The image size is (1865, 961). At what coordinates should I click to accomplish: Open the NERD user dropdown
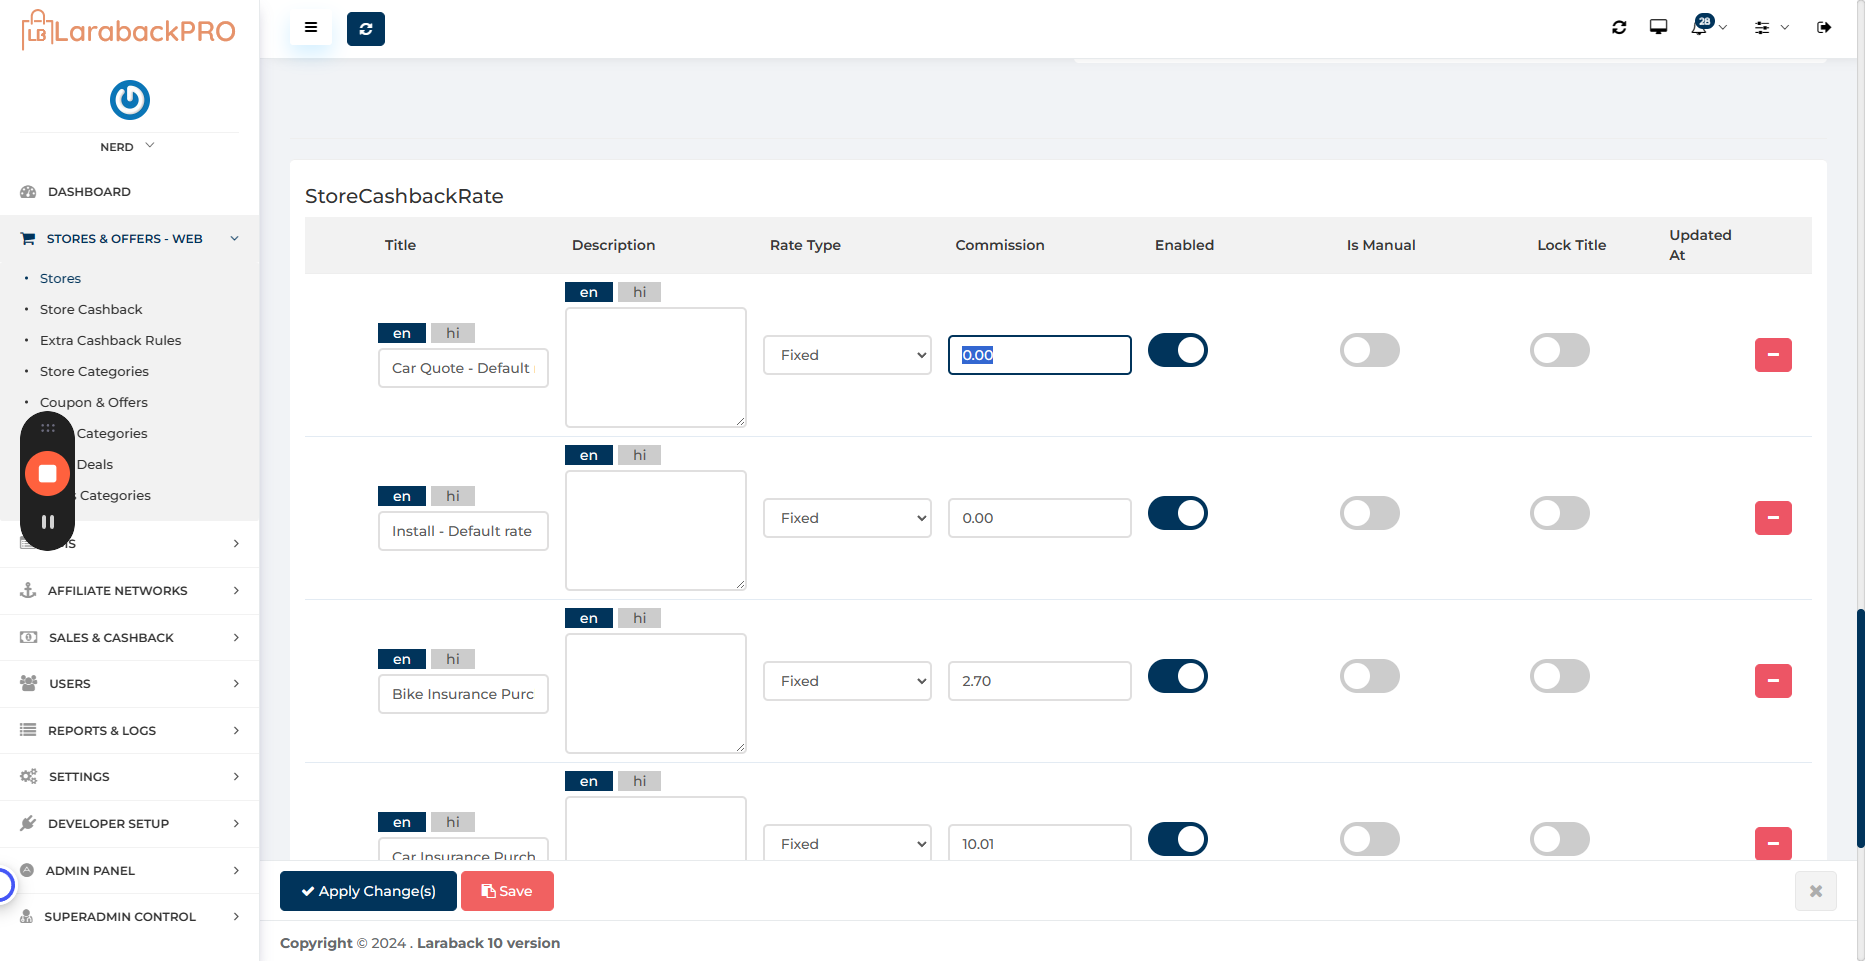127,147
